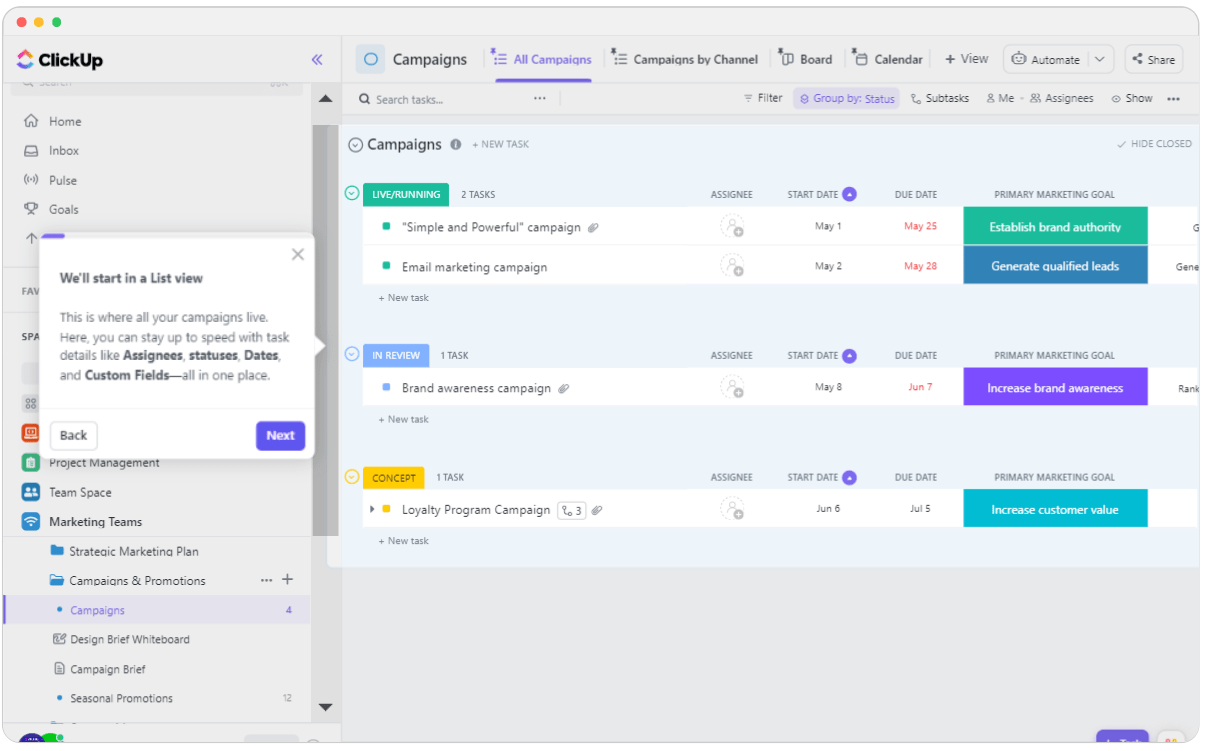1206x751 pixels.
Task: Toggle the Subtasks display option
Action: [940, 98]
